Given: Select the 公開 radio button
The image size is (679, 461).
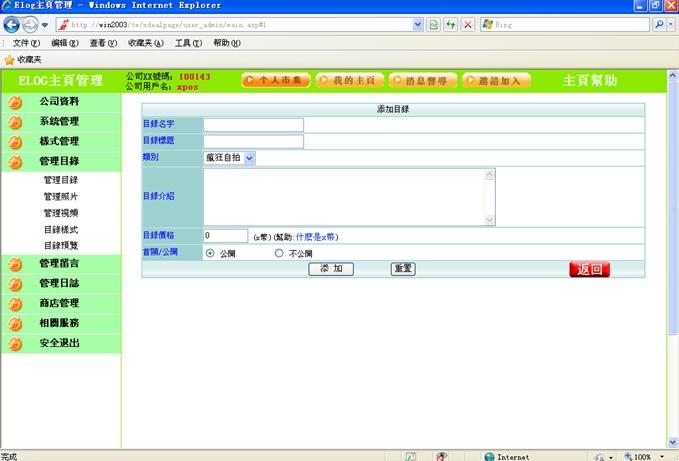Looking at the screenshot, I should (x=210, y=254).
